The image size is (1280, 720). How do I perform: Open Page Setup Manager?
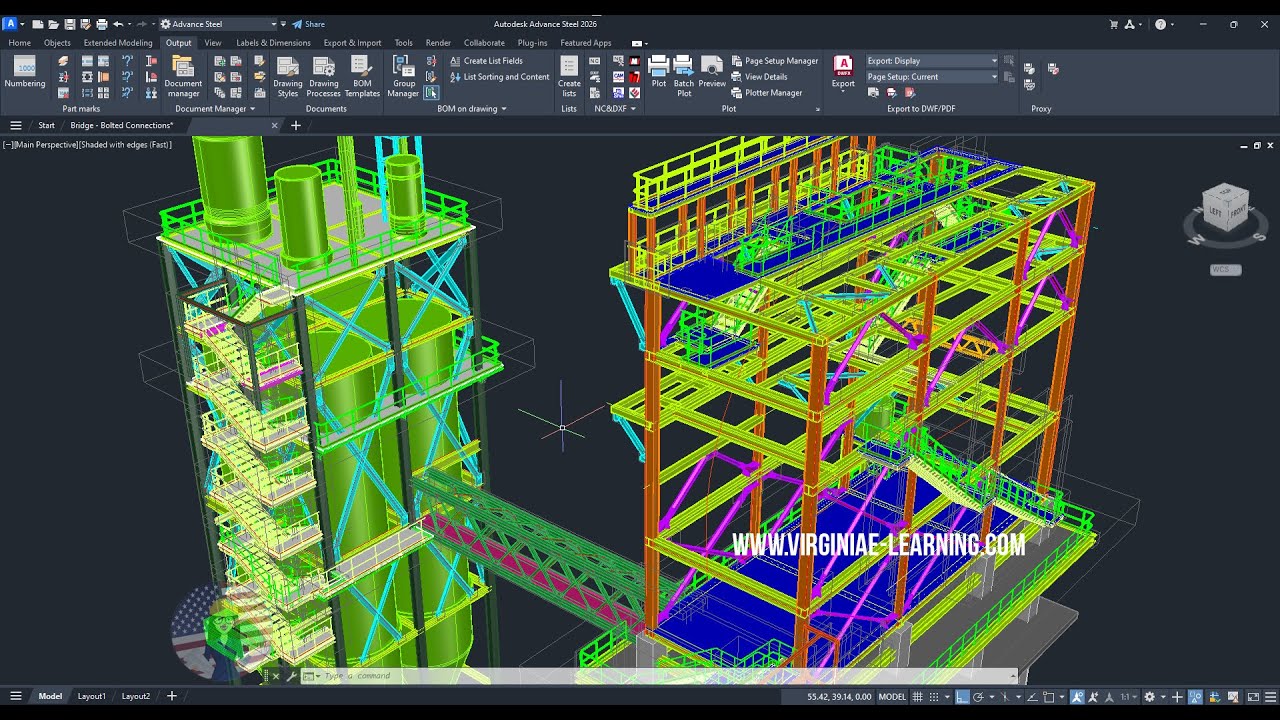point(775,61)
